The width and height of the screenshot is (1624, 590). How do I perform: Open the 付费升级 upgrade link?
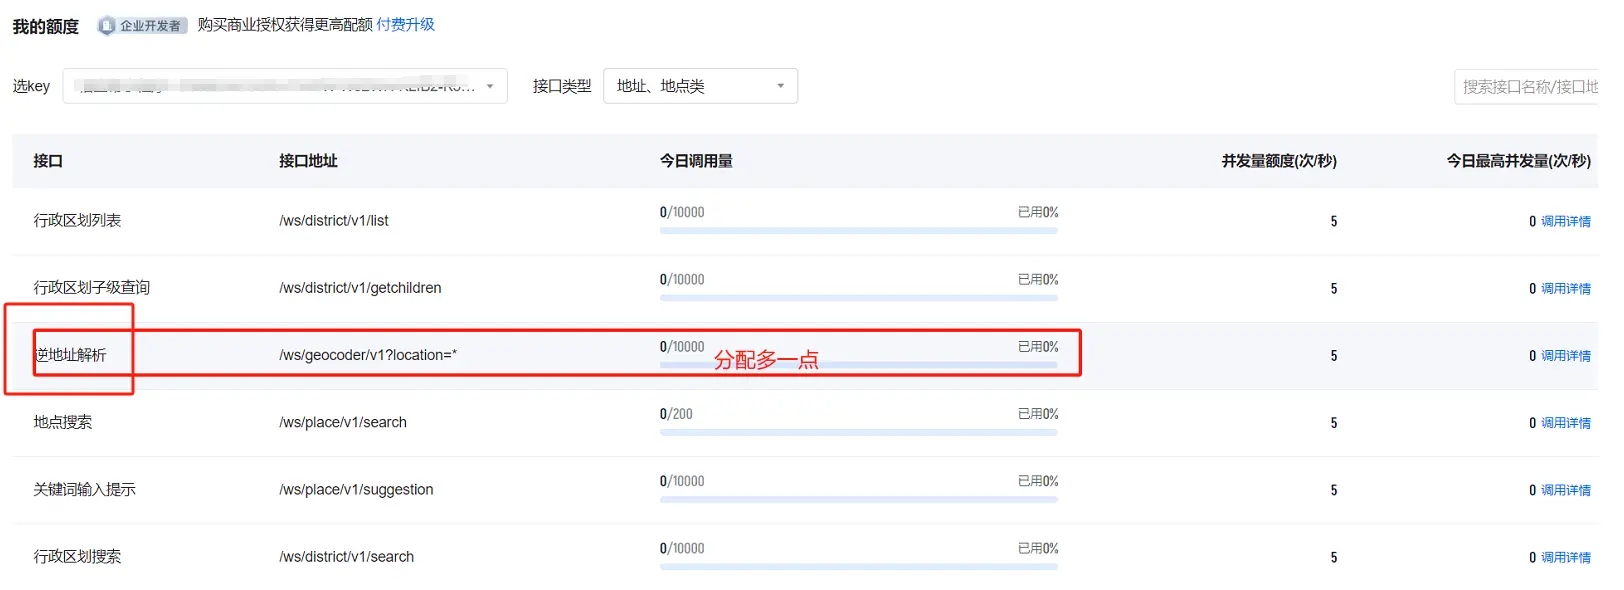click(405, 25)
